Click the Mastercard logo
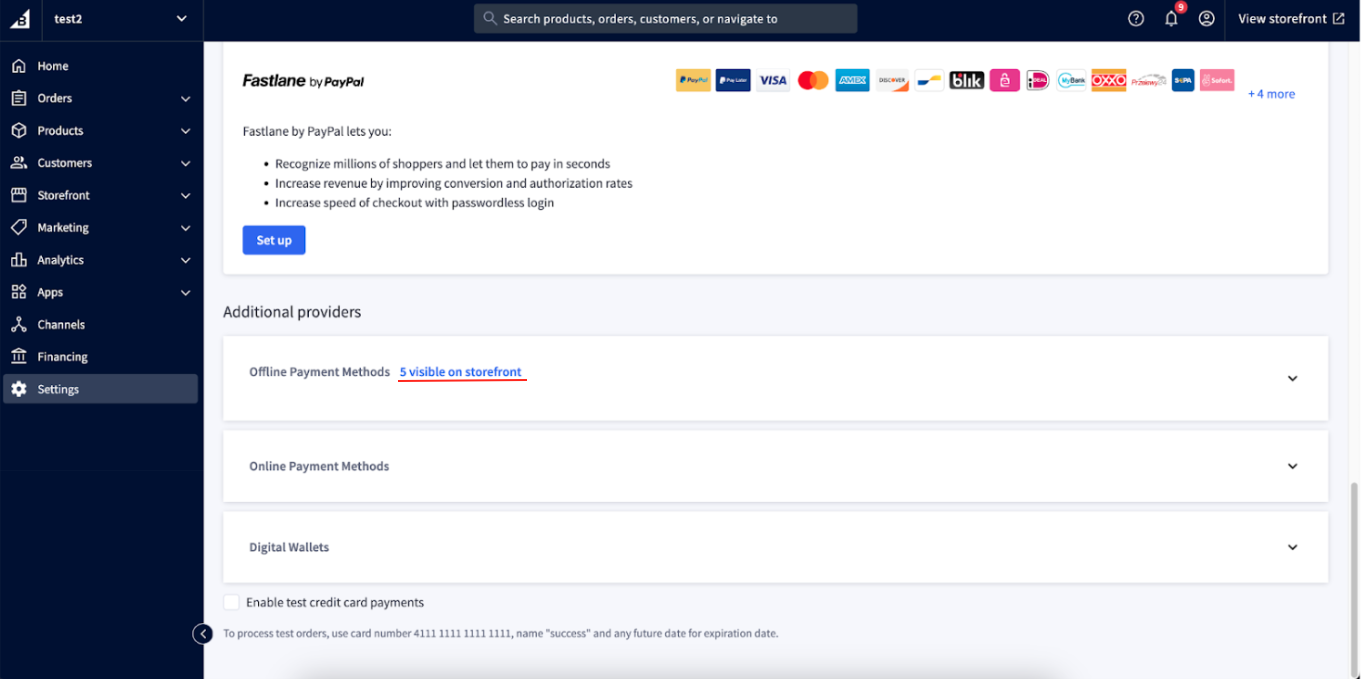The image size is (1362, 679). click(x=813, y=80)
